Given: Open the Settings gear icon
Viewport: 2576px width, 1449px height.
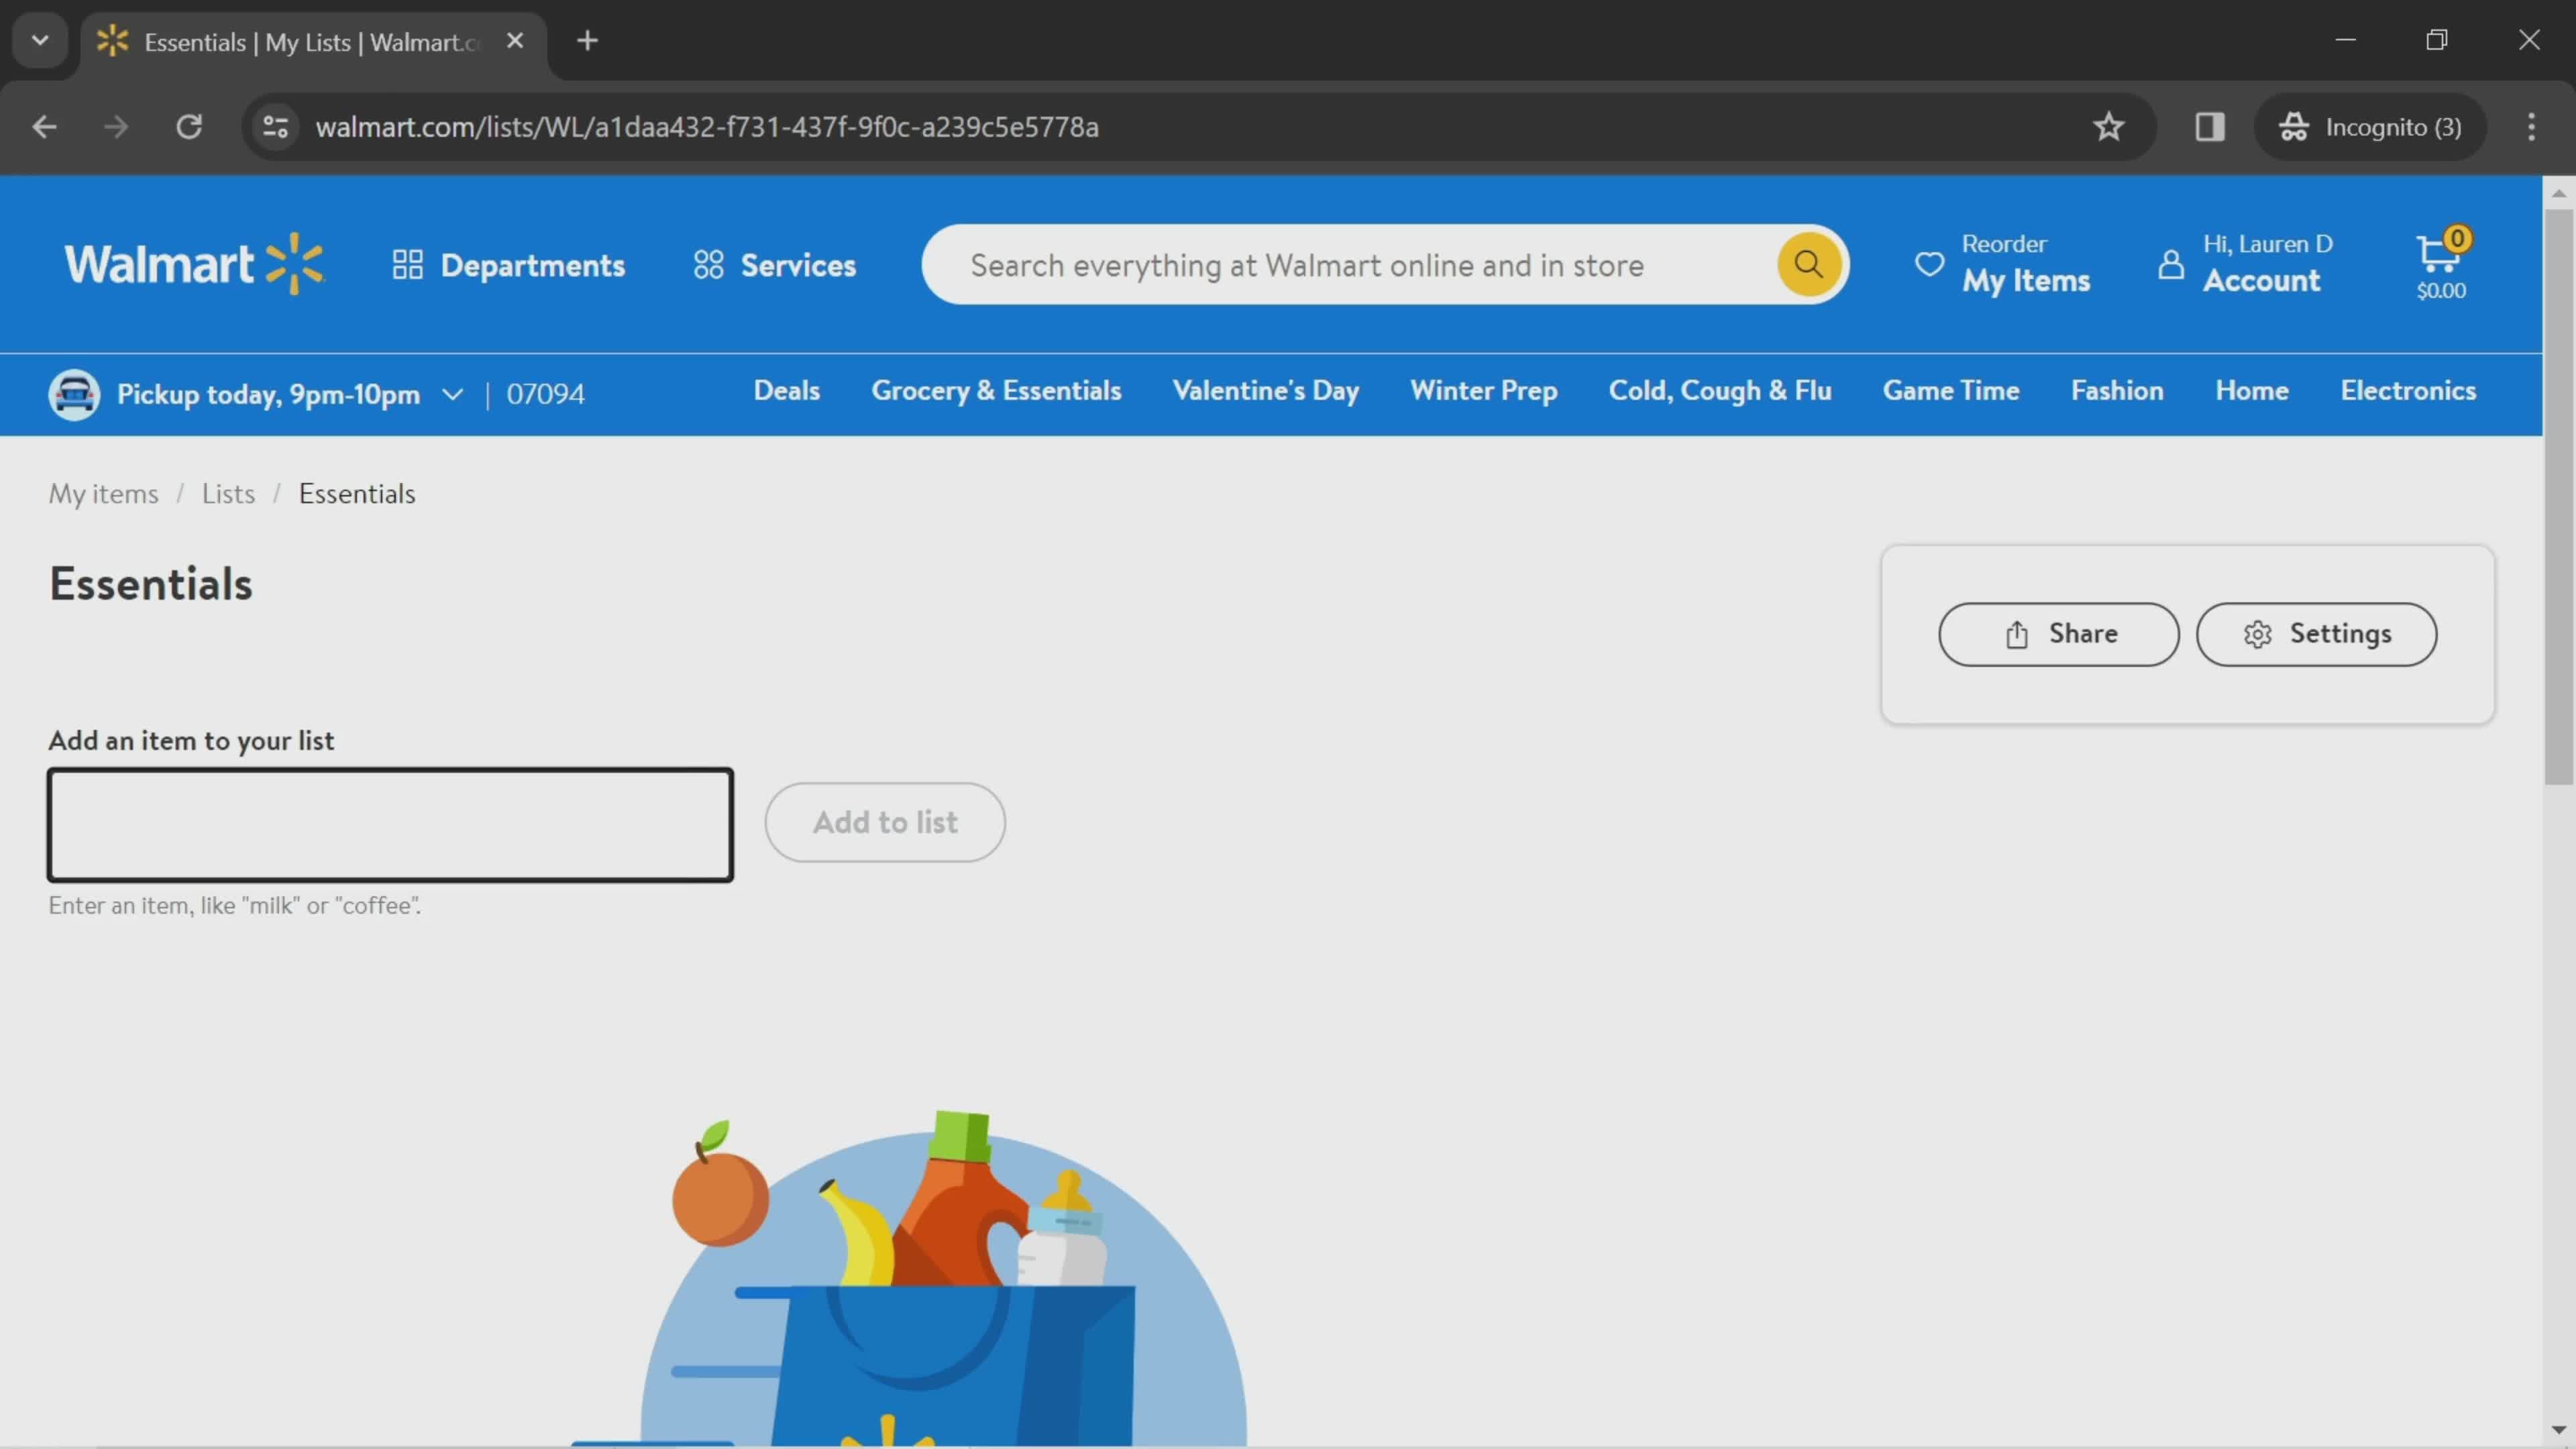Looking at the screenshot, I should (2257, 633).
